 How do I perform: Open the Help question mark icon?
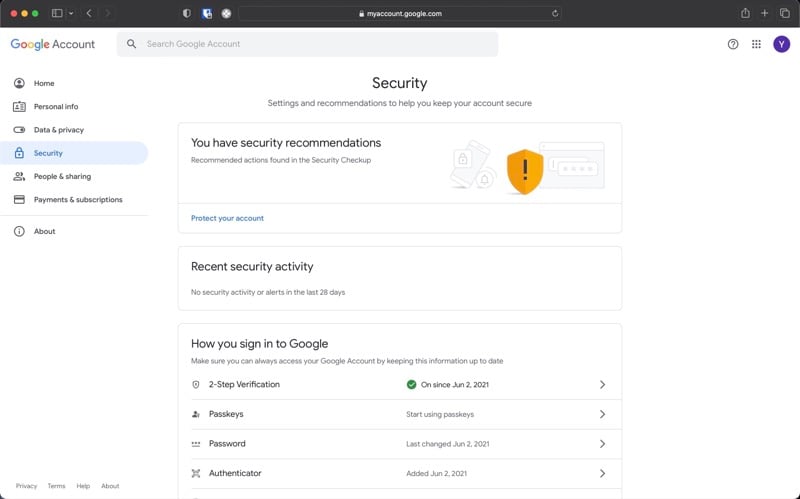point(733,44)
